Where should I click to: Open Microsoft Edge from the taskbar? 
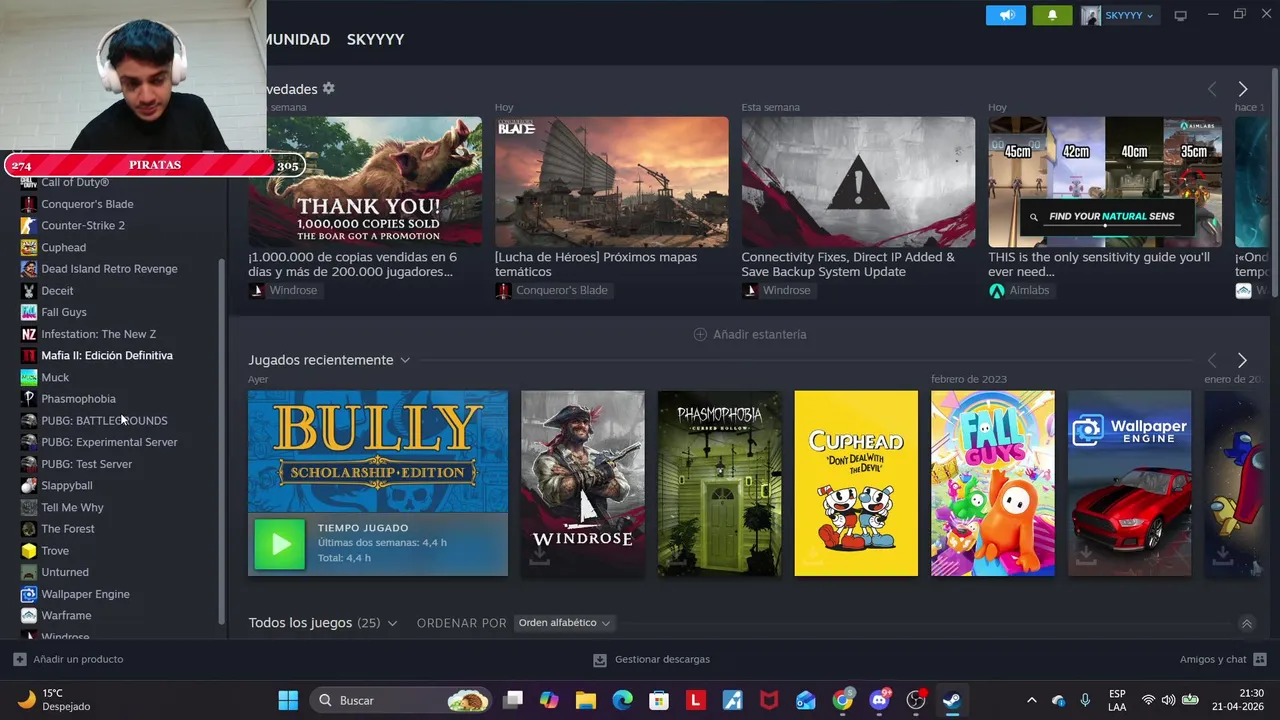click(622, 700)
